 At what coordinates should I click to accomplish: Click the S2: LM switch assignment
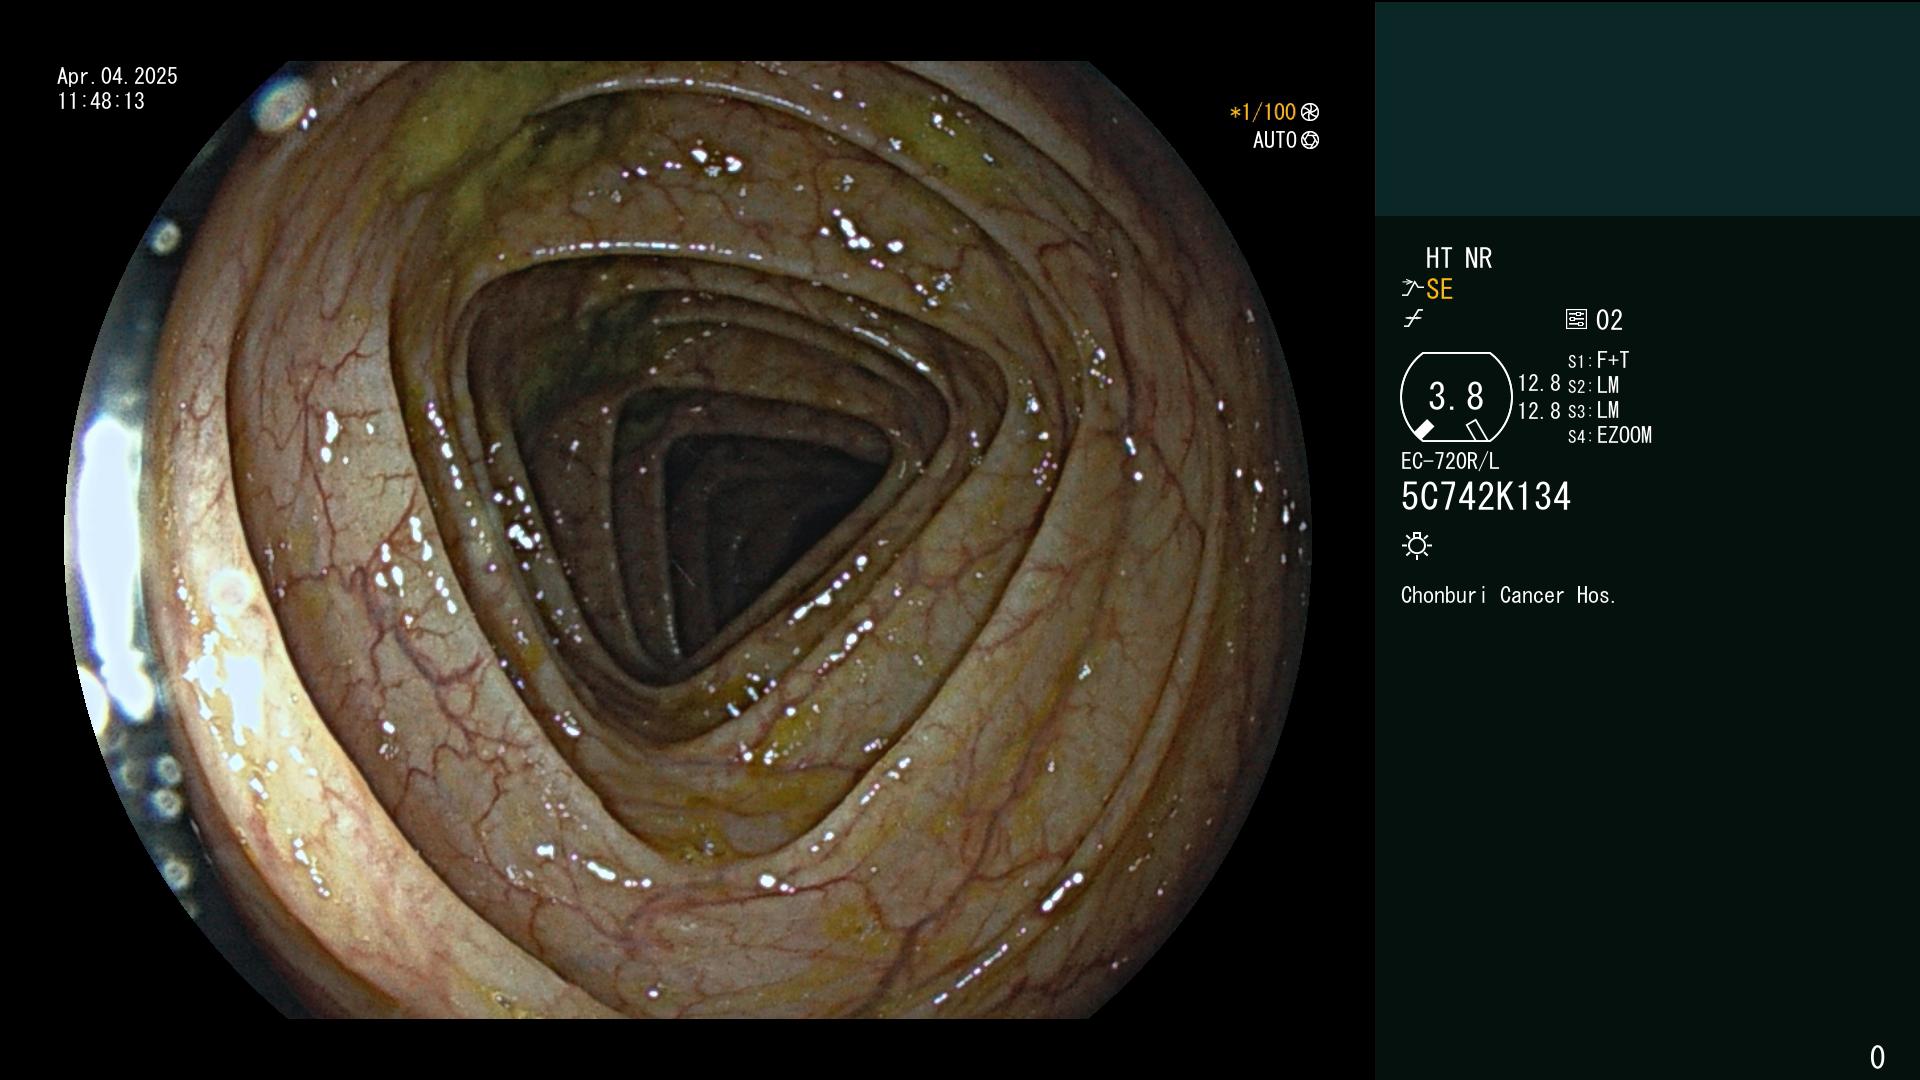click(1593, 385)
